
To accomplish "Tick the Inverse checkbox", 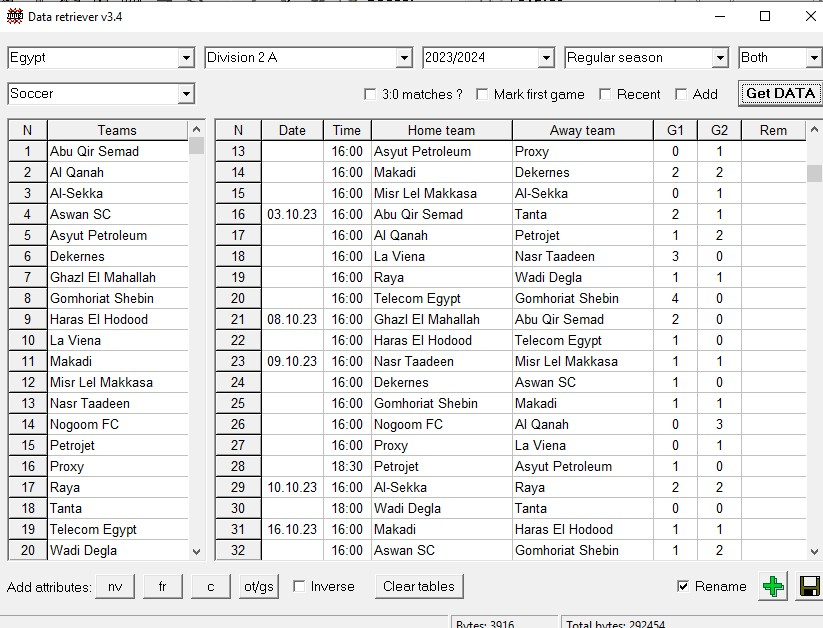I will pyautogui.click(x=299, y=587).
